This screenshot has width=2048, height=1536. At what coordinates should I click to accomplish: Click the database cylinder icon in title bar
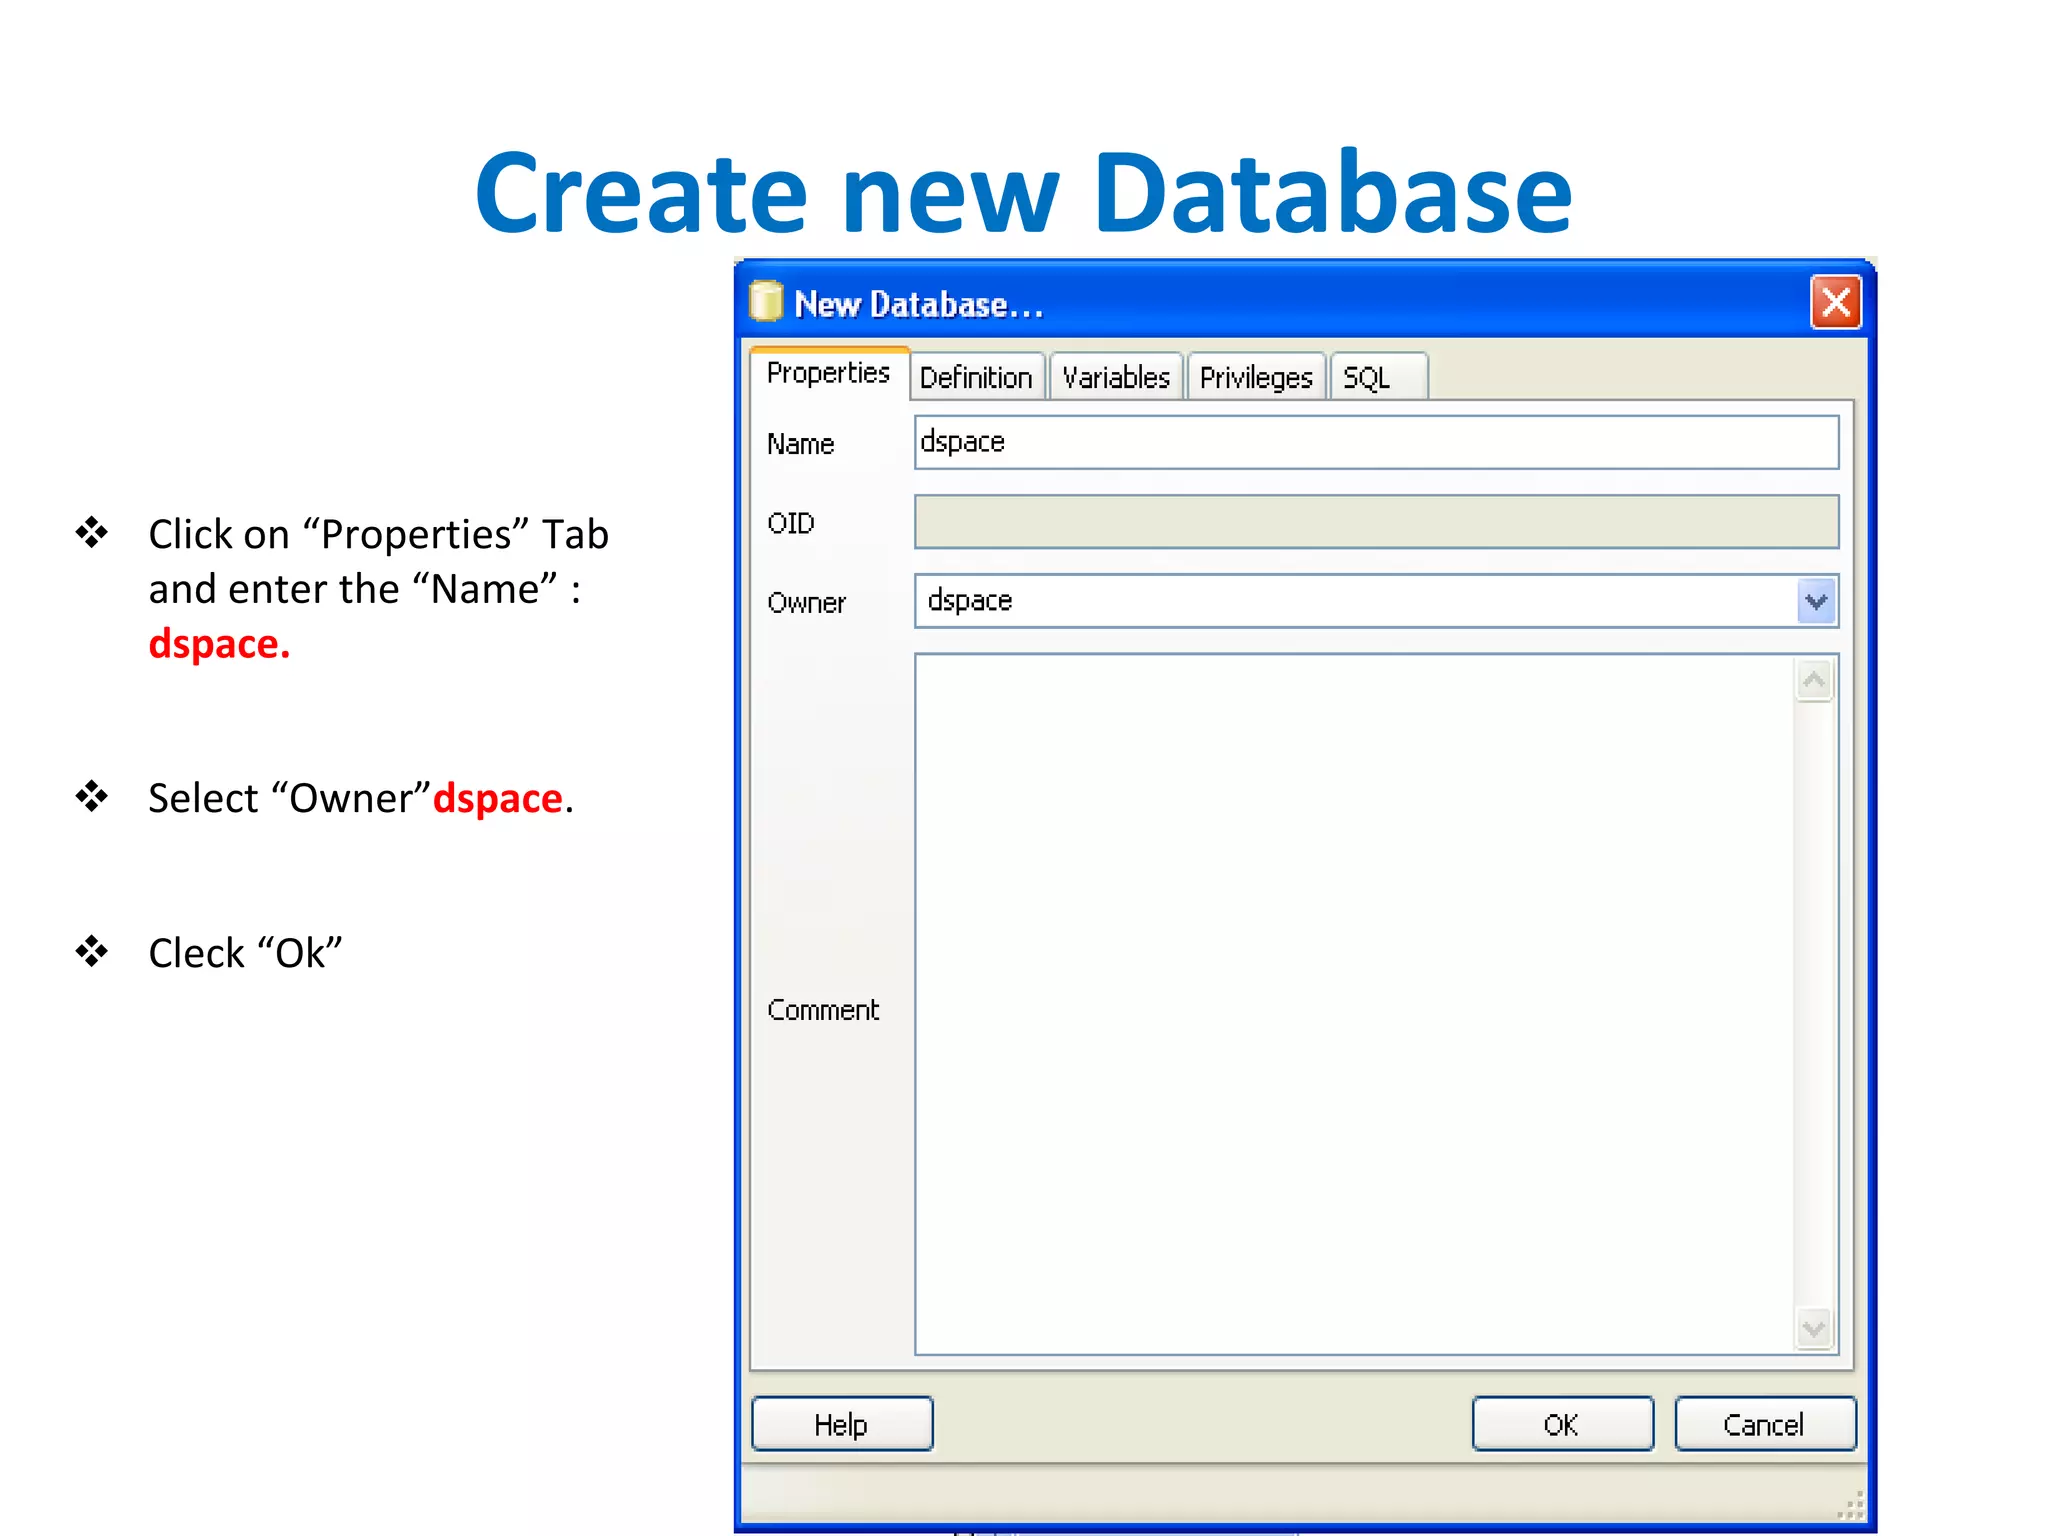coord(766,301)
